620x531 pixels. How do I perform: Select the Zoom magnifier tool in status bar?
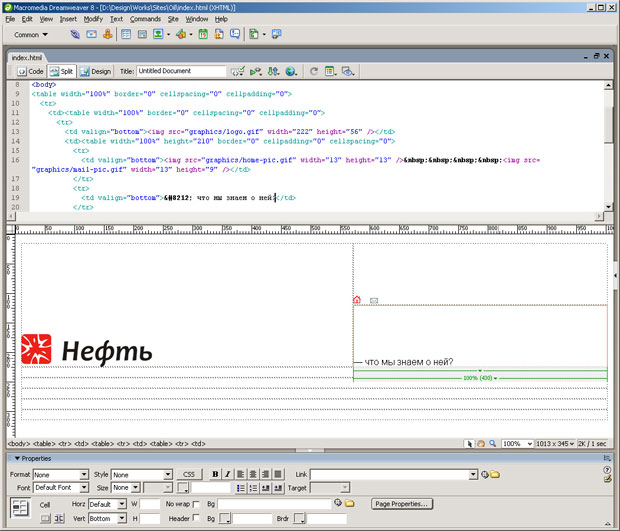(x=491, y=443)
